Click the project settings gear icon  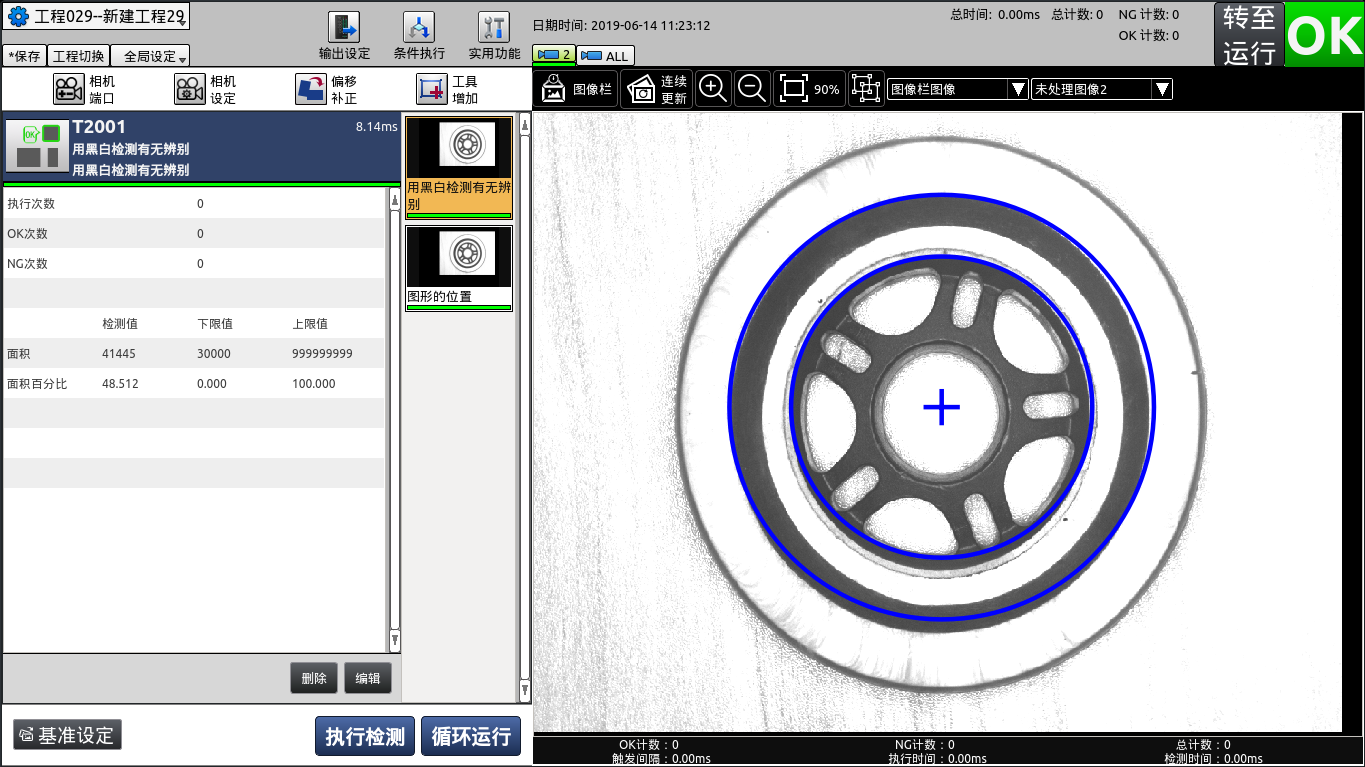tap(18, 17)
